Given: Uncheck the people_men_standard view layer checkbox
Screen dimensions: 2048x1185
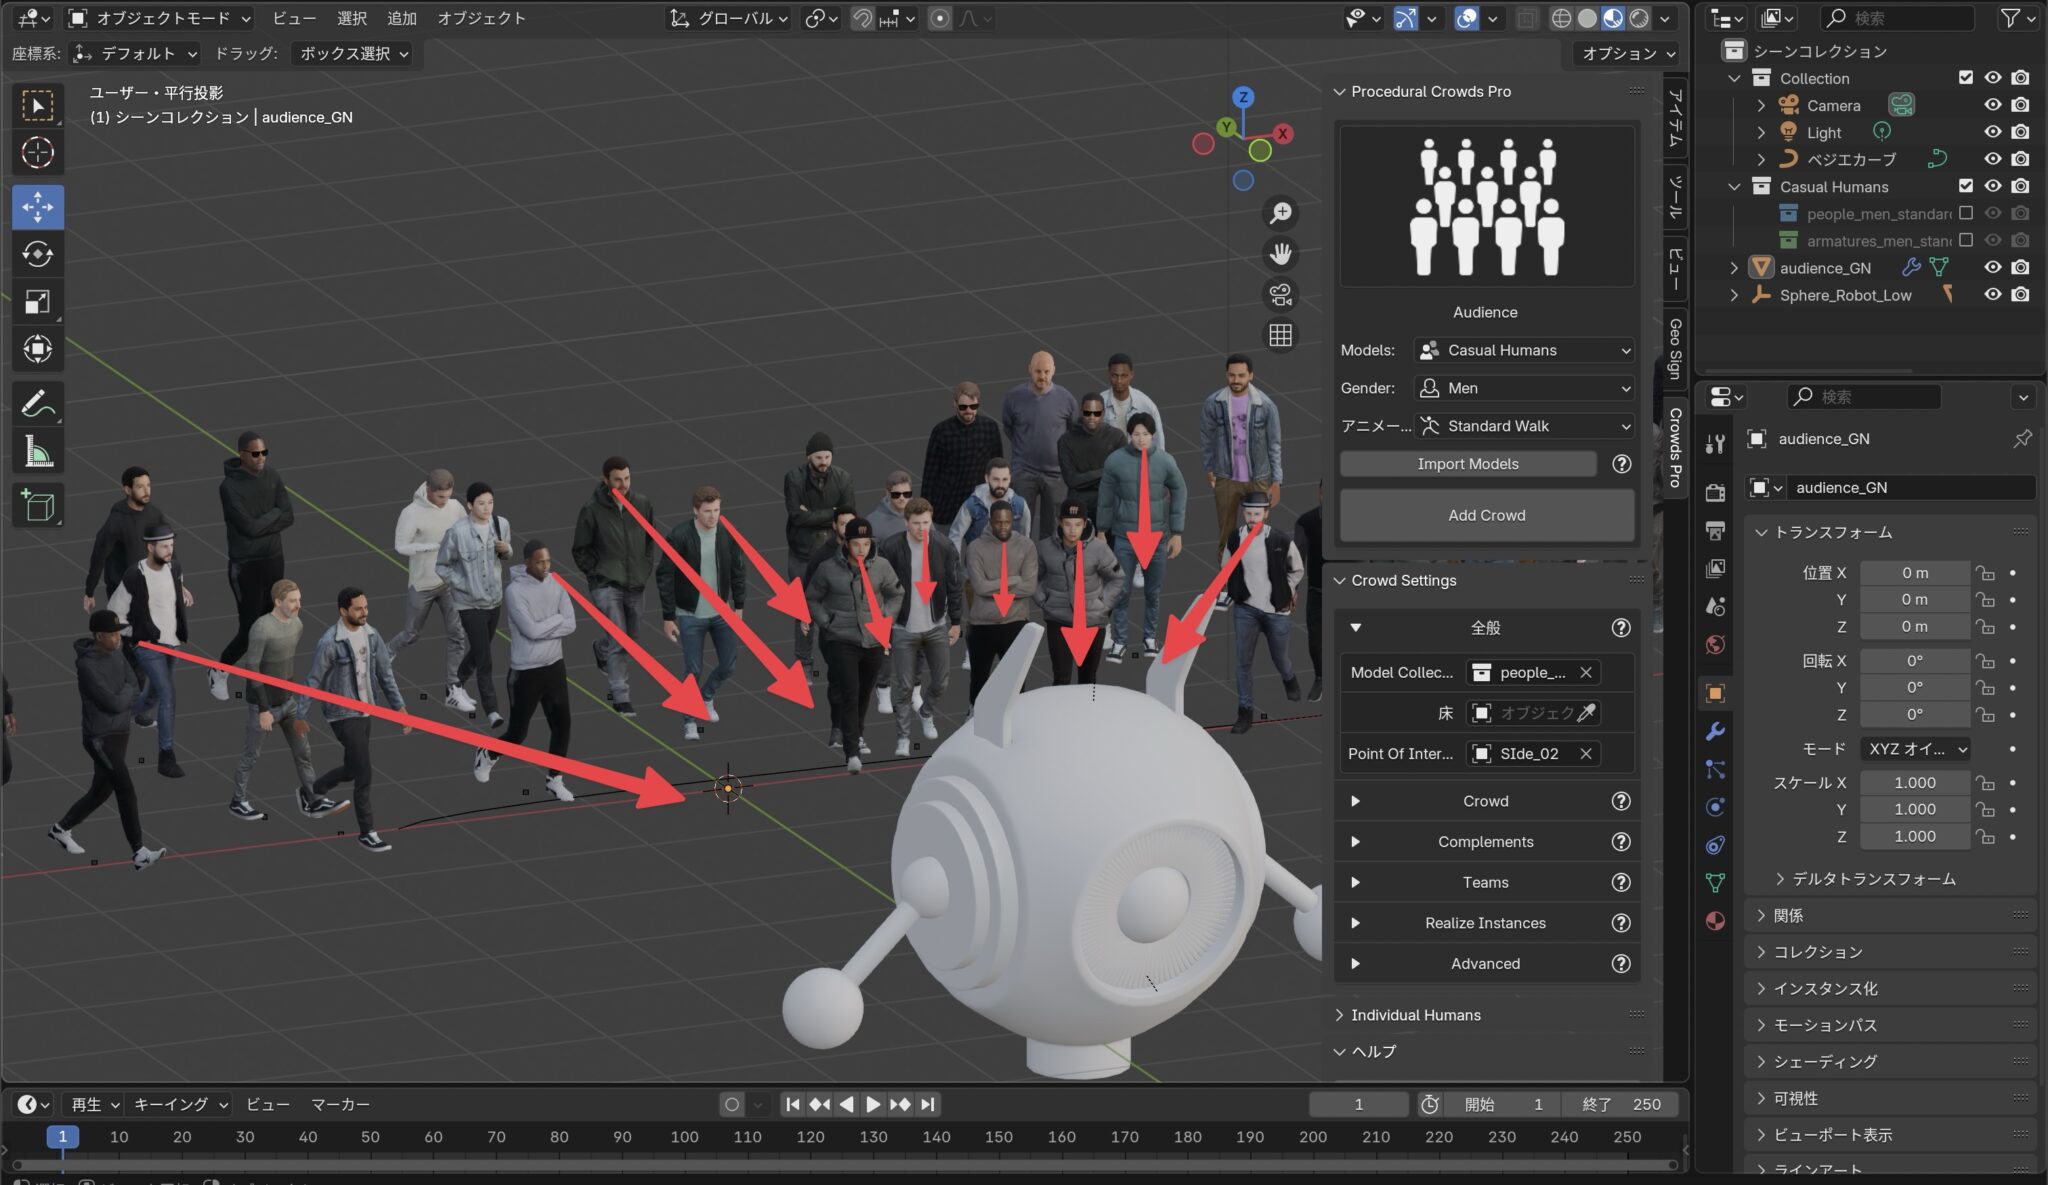Looking at the screenshot, I should (1965, 212).
